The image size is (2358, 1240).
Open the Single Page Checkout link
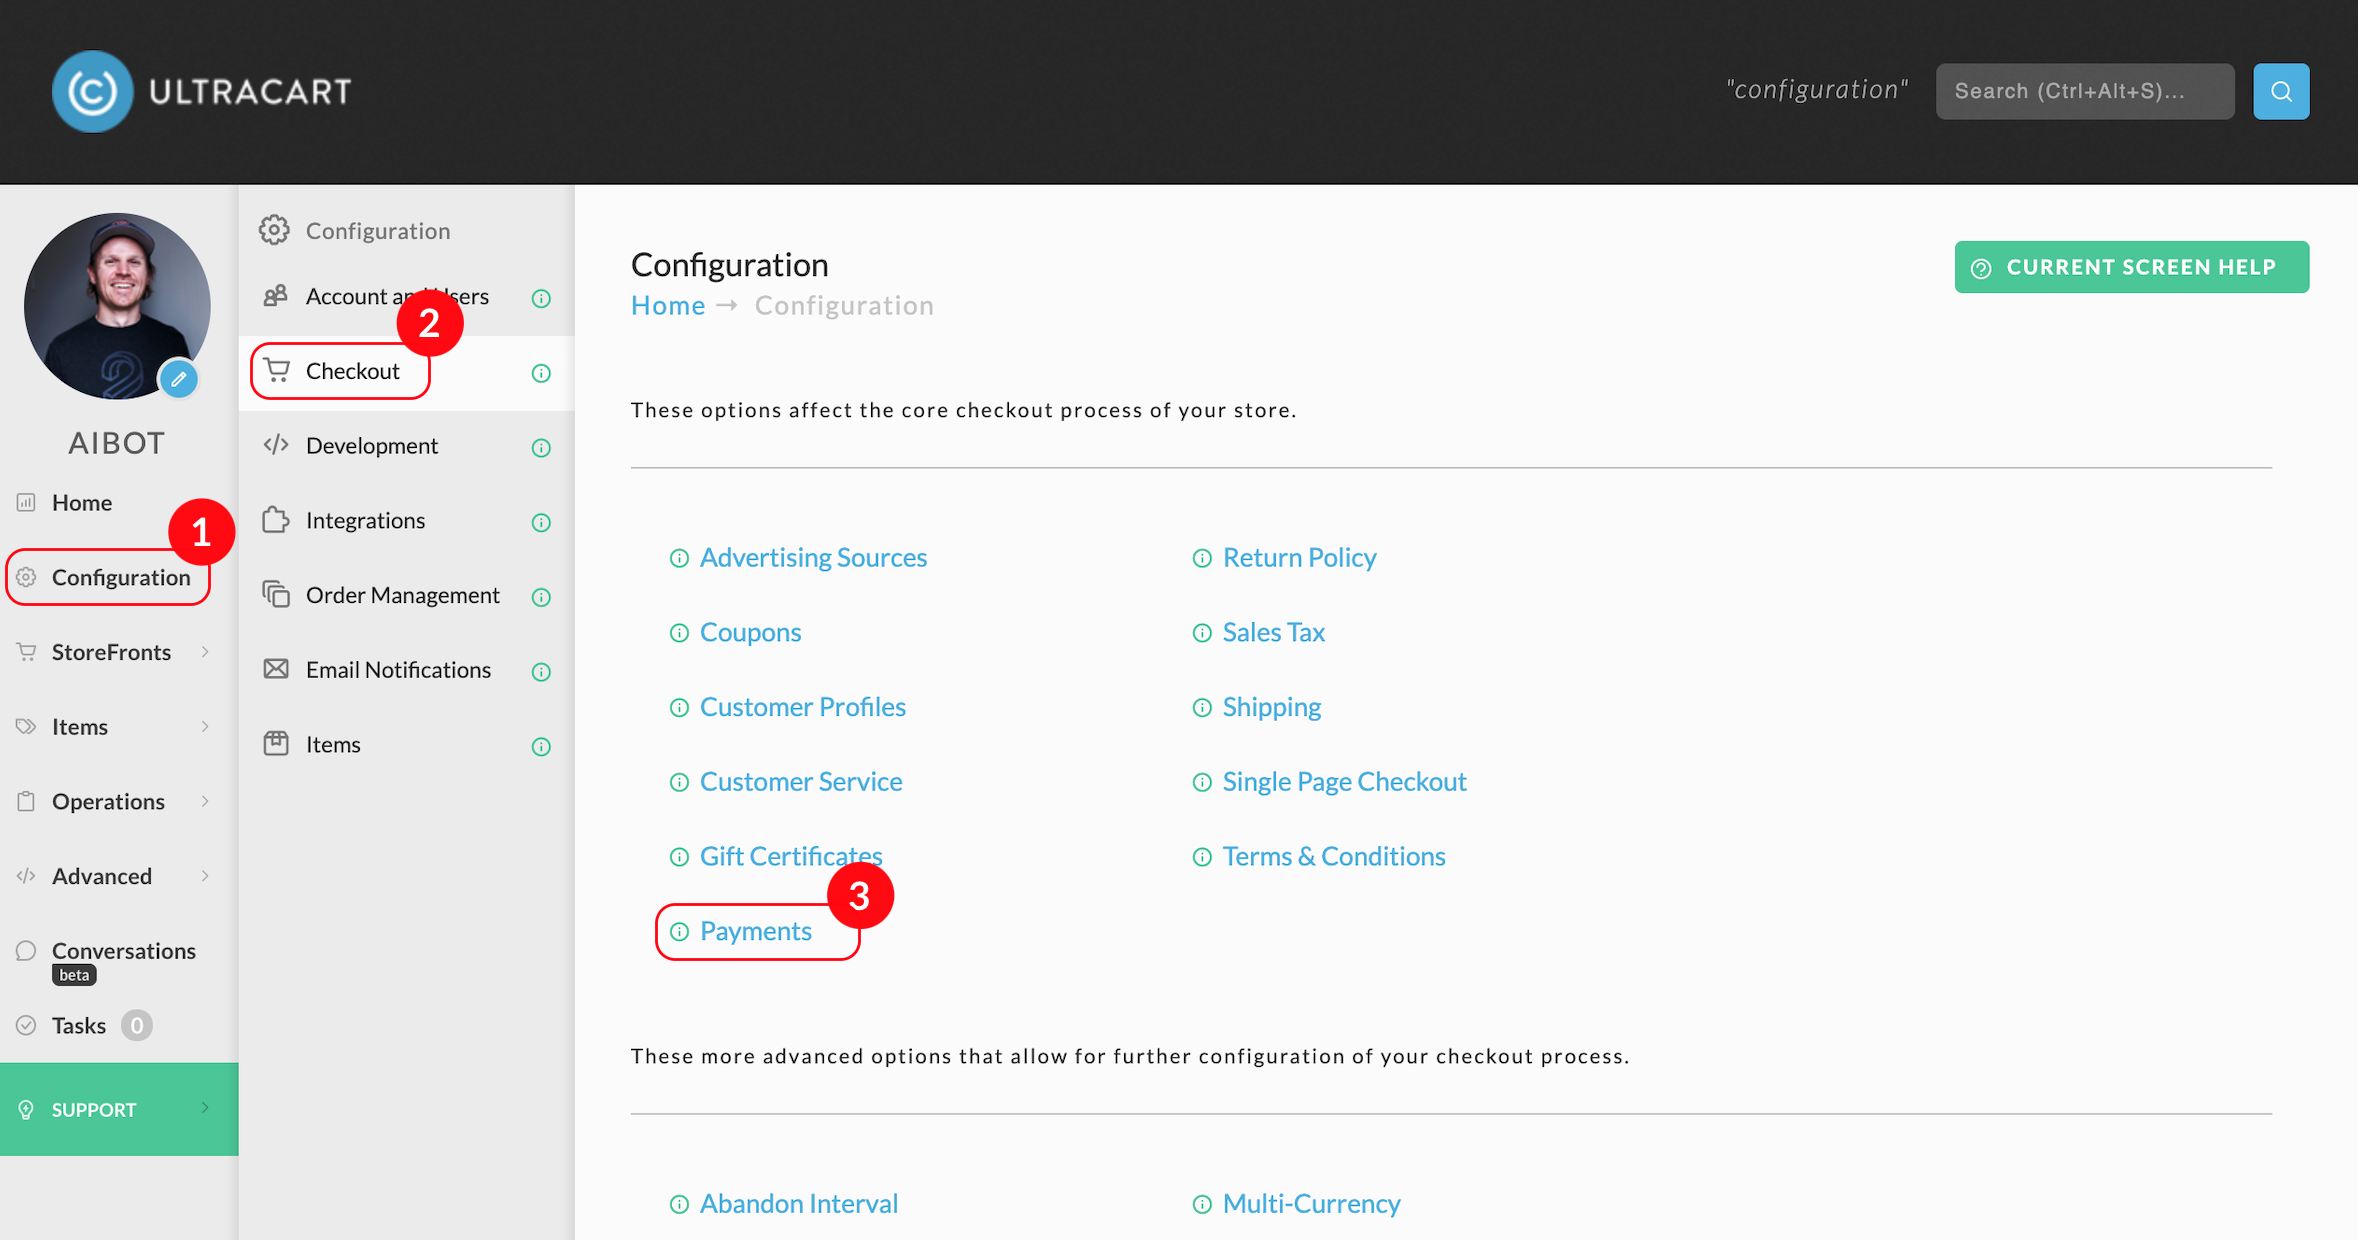(1344, 781)
